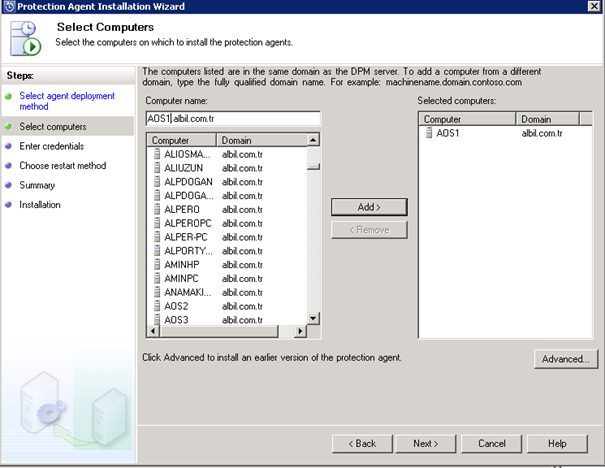Image resolution: width=605 pixels, height=468 pixels.
Task: Click the wizard title bar shield icon
Action: click(9, 7)
